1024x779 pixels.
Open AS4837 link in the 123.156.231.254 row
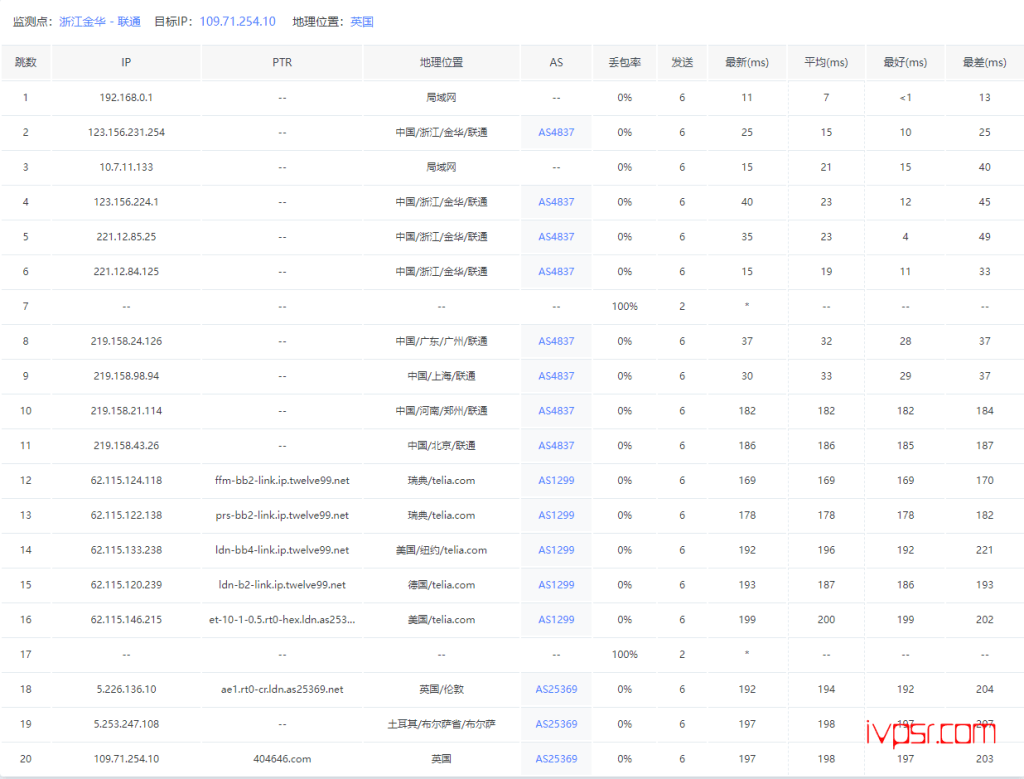point(556,133)
